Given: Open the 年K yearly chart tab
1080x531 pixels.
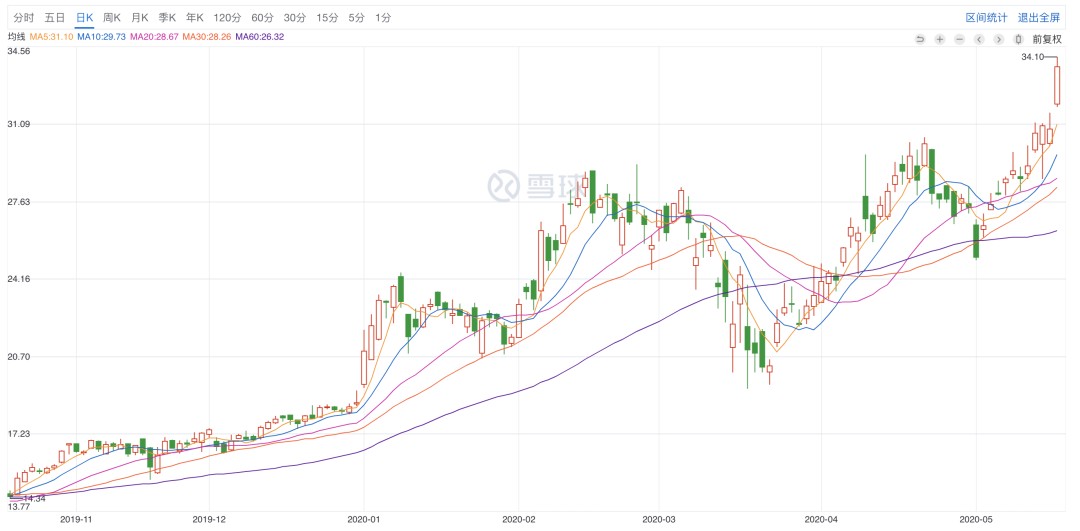Looking at the screenshot, I should [x=195, y=18].
